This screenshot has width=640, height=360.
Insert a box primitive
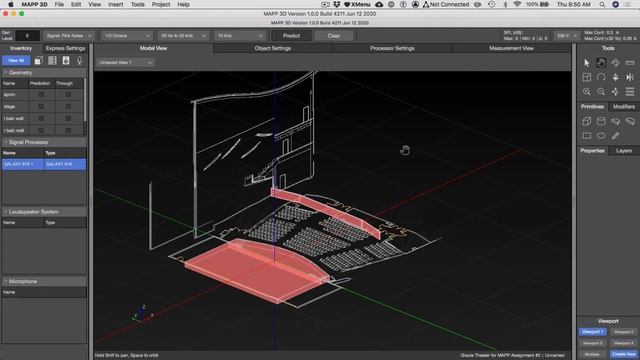tap(587, 121)
